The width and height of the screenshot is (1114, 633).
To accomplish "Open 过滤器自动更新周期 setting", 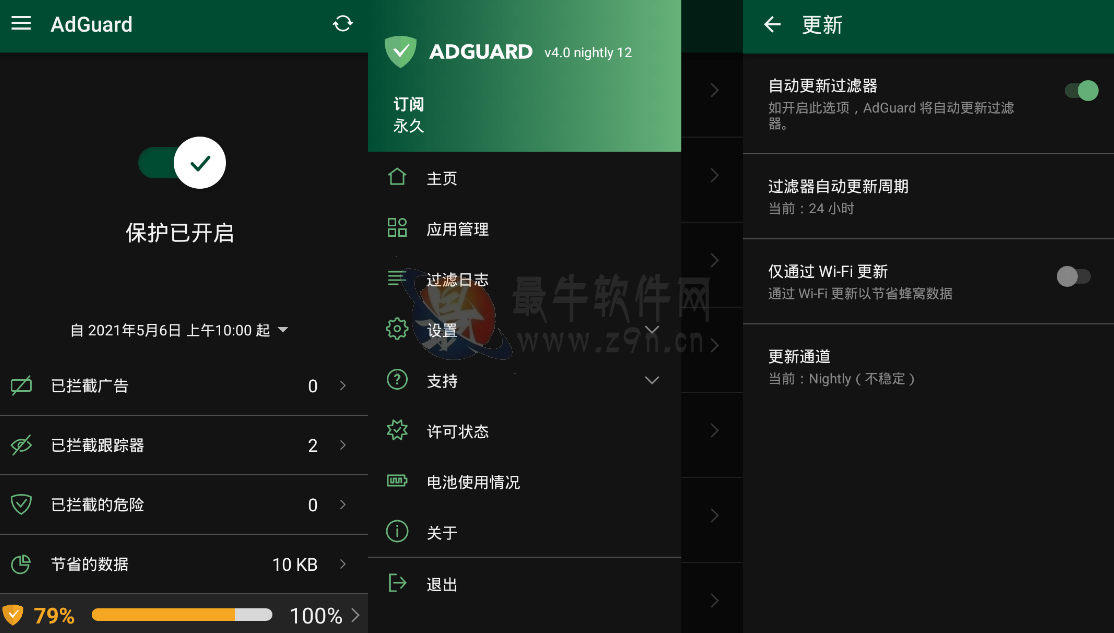I will (929, 197).
